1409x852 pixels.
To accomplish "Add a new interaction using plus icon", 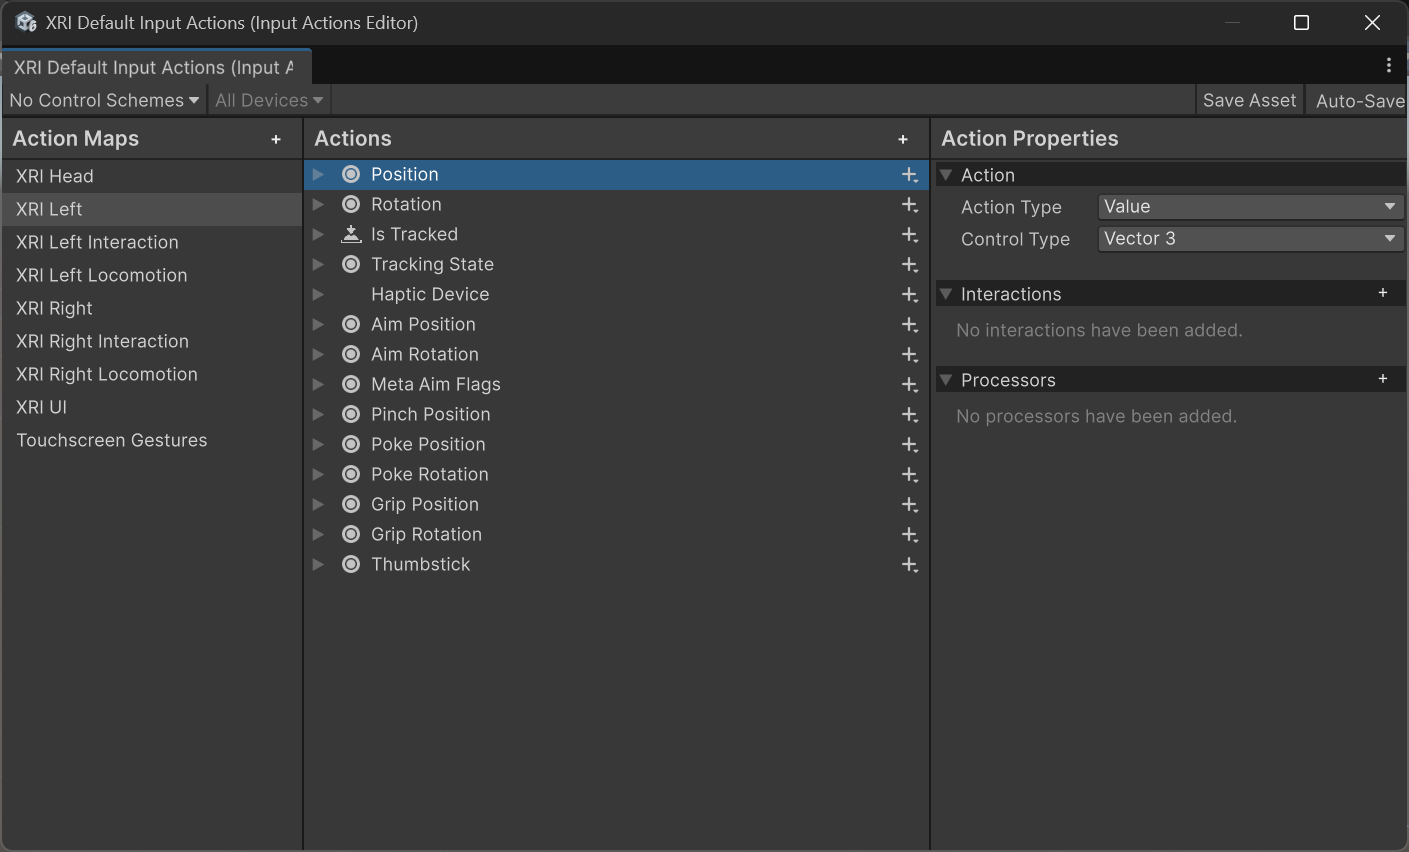I will [x=1383, y=293].
